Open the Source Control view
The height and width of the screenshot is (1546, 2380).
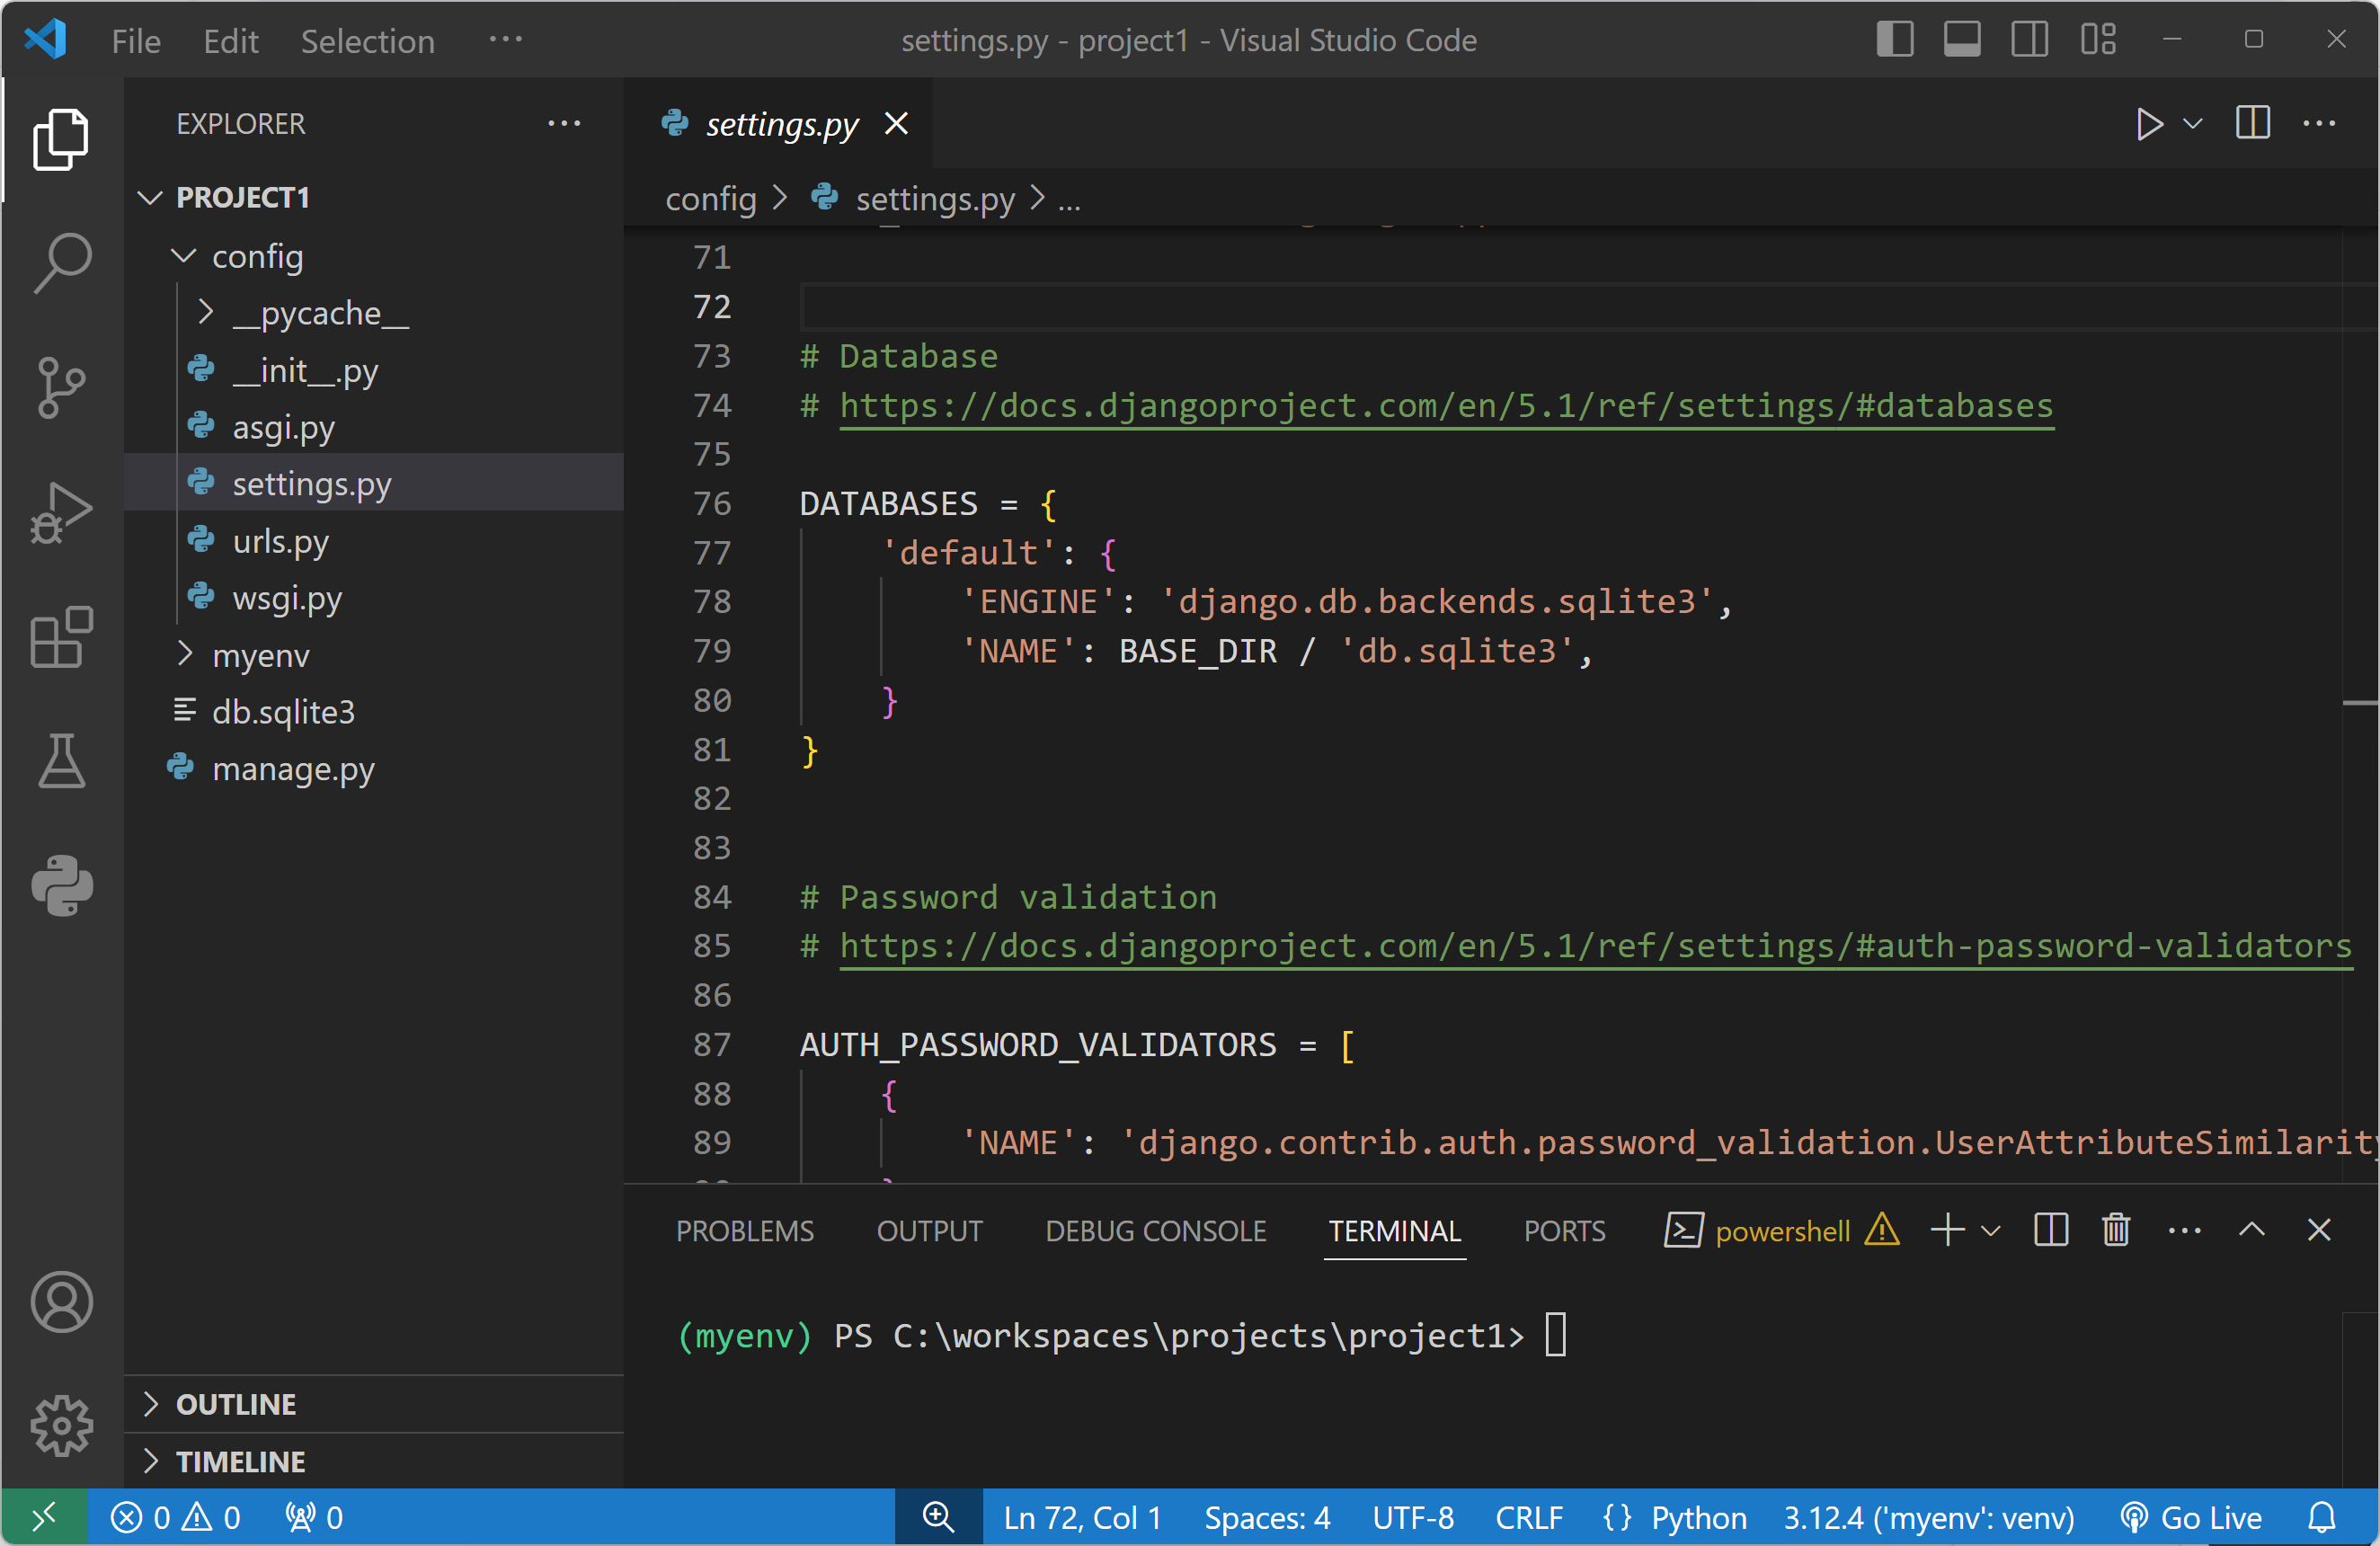coord(62,386)
